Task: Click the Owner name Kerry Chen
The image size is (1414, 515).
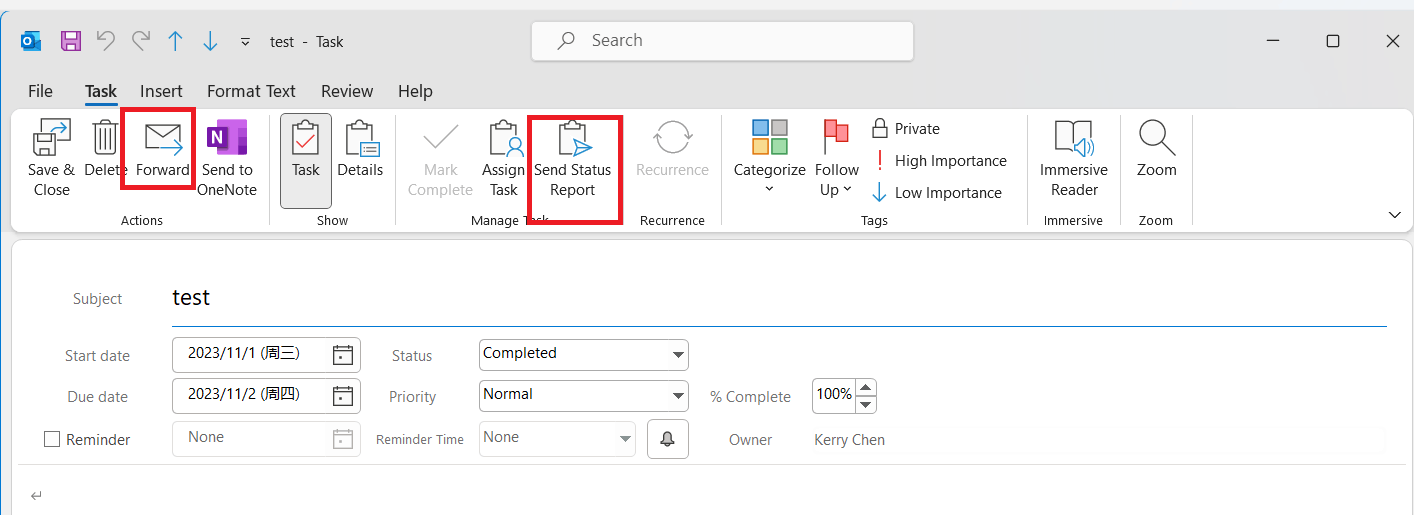Action: click(849, 440)
